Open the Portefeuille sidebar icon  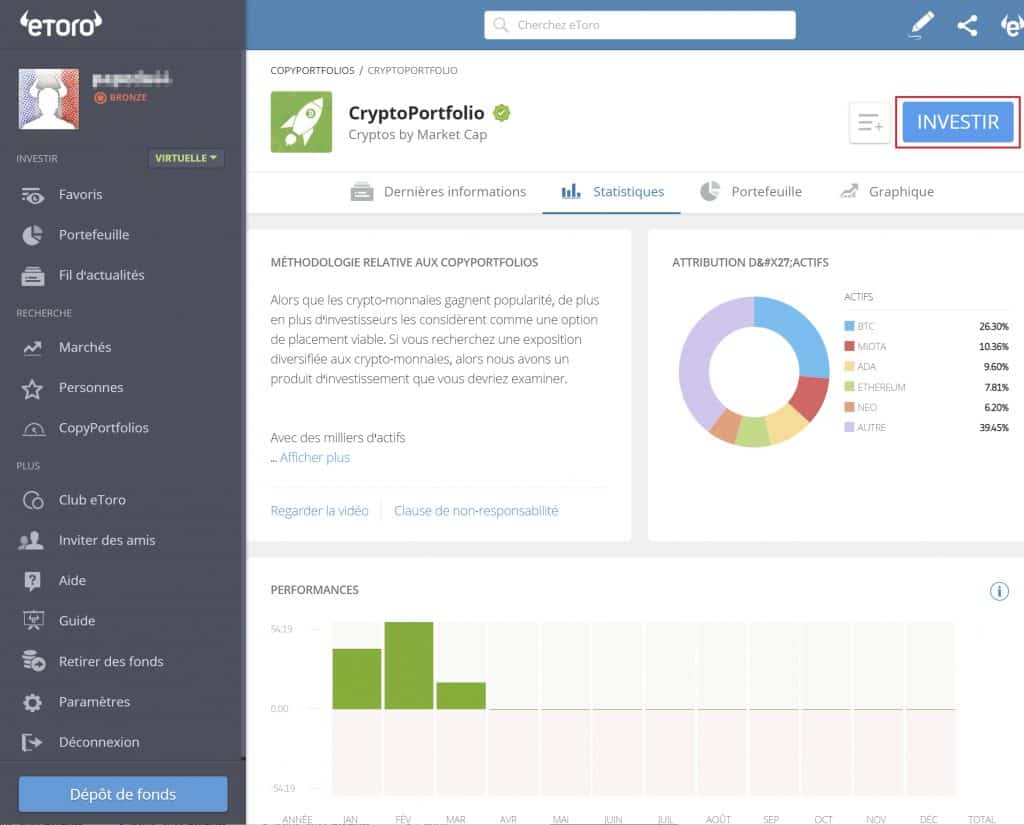tap(90, 235)
